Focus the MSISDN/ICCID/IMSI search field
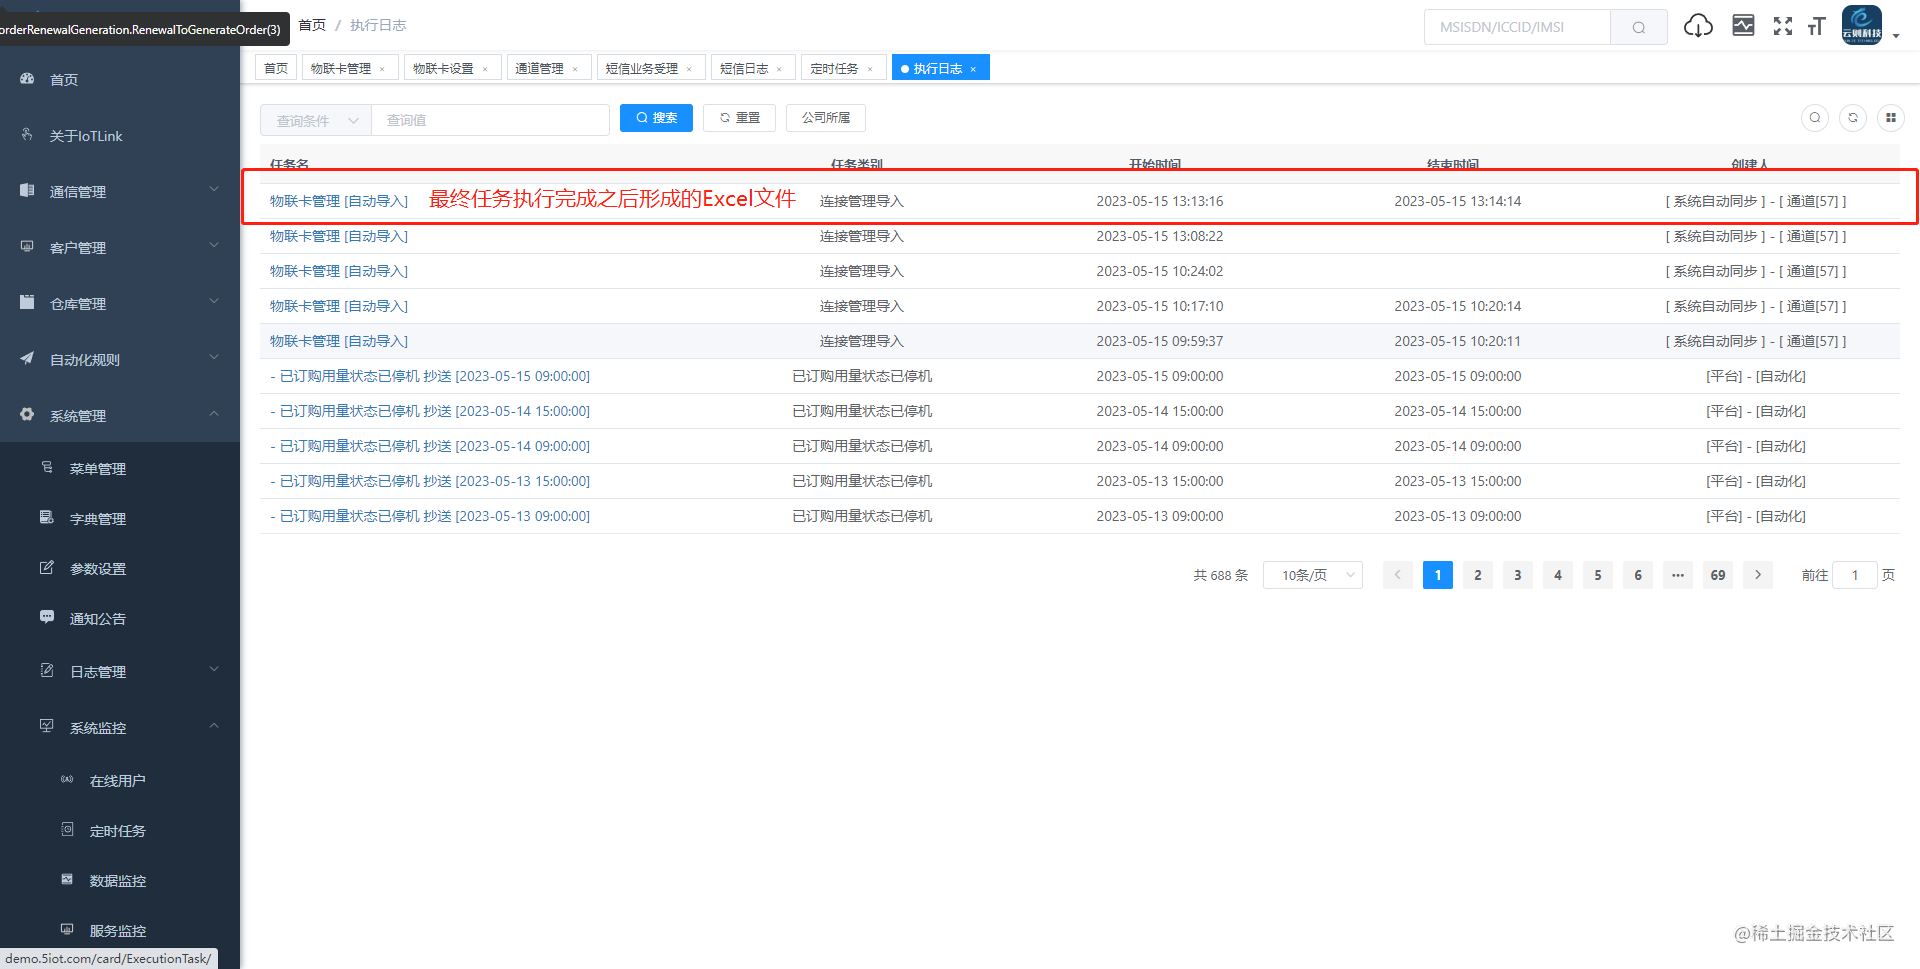Image resolution: width=1920 pixels, height=969 pixels. point(1517,27)
